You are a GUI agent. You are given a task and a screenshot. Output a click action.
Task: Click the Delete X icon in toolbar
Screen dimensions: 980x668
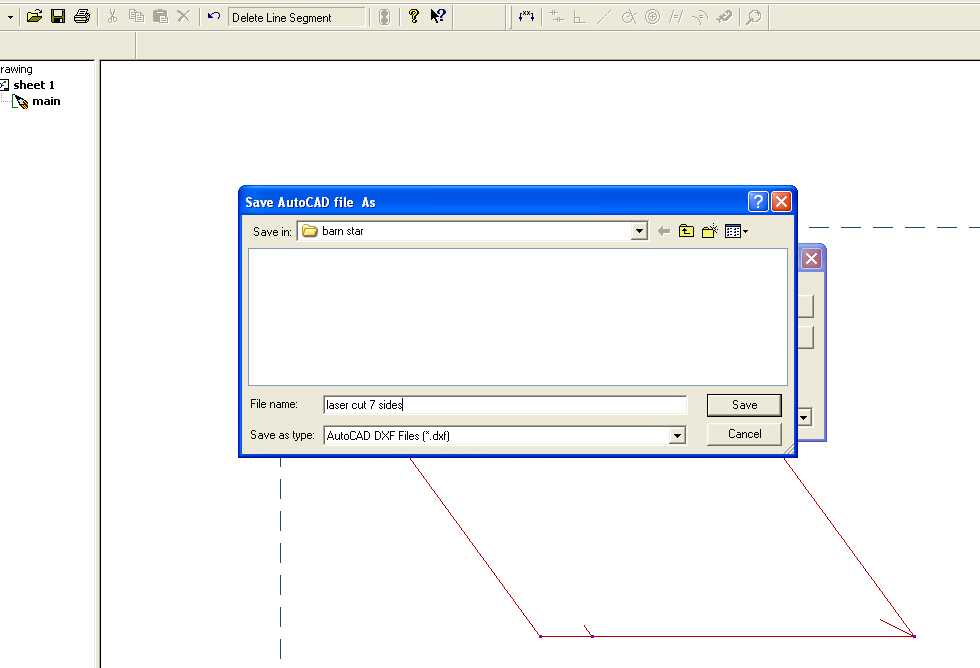click(x=184, y=16)
